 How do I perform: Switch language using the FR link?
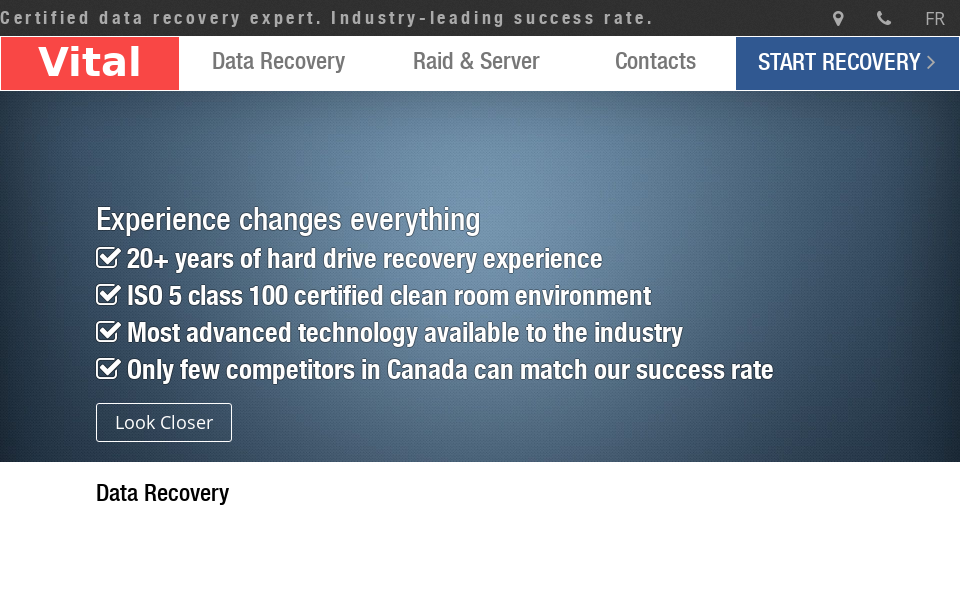[x=934, y=18]
